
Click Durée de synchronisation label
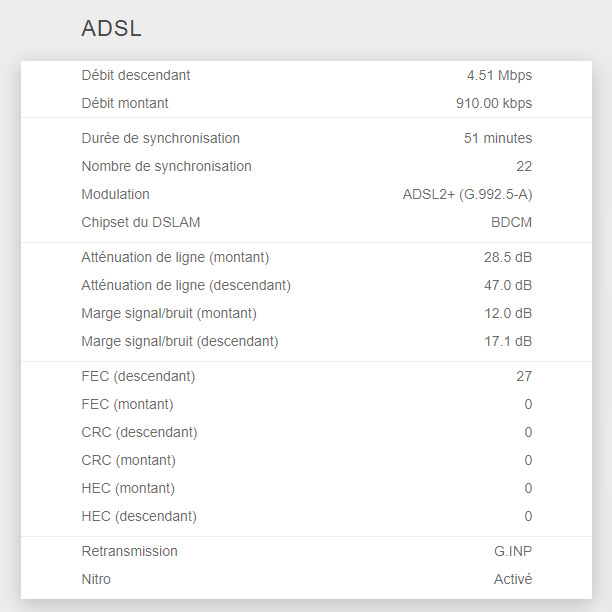(160, 138)
